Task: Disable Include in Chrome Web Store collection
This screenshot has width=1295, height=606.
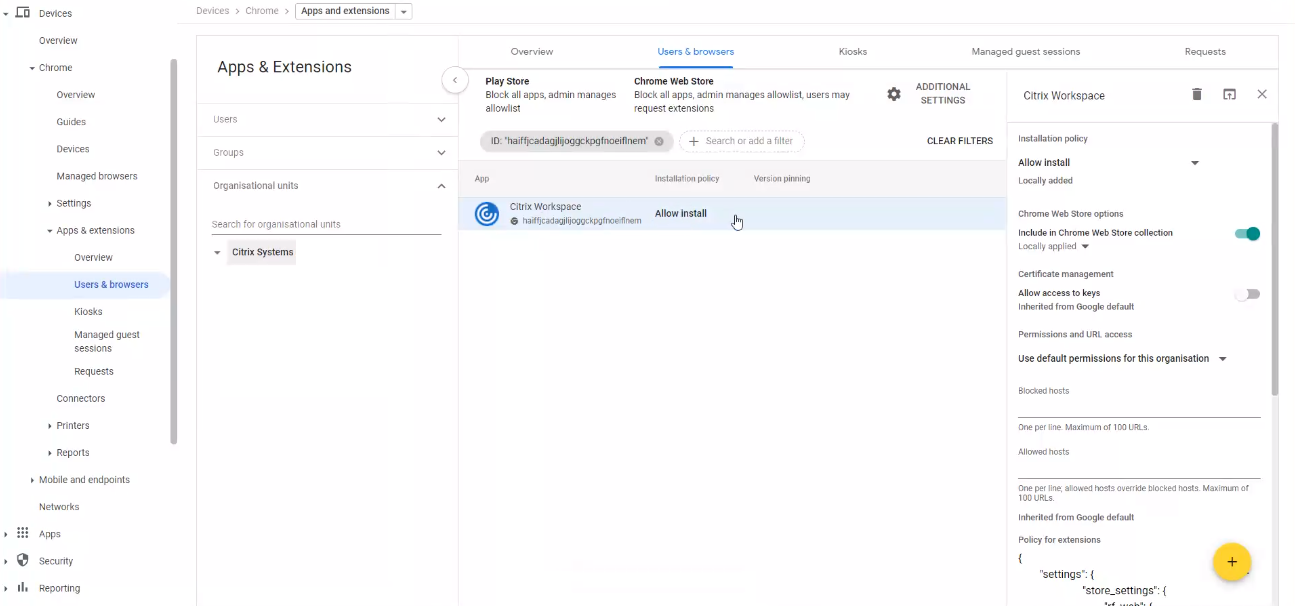Action: (1246, 234)
